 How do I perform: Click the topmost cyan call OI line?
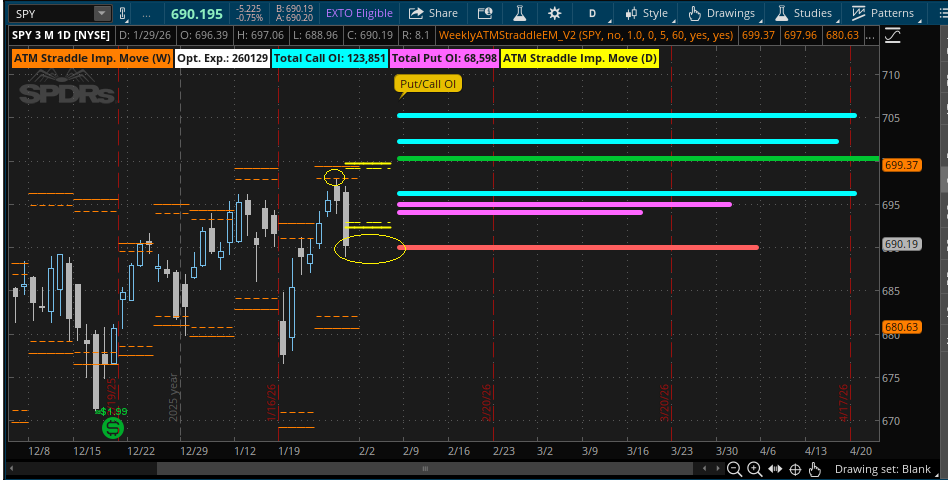(627, 115)
